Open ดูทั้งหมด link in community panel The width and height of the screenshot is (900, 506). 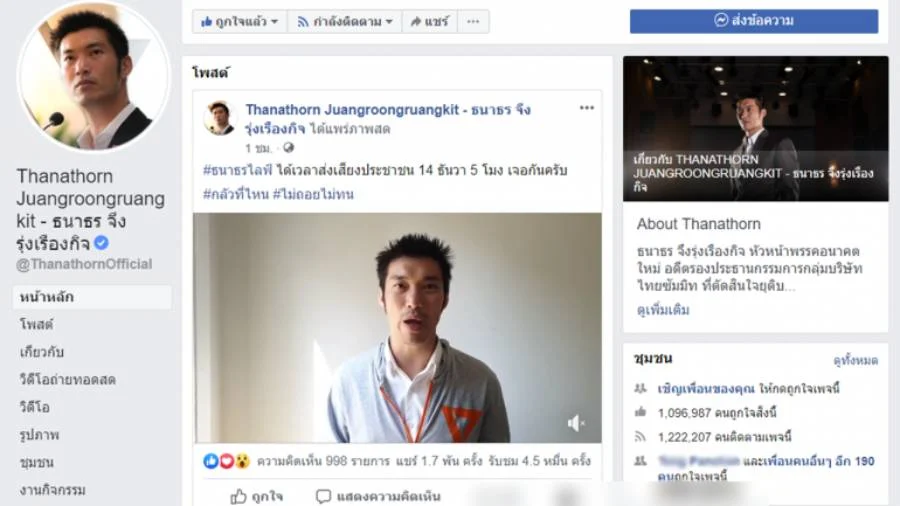click(855, 360)
